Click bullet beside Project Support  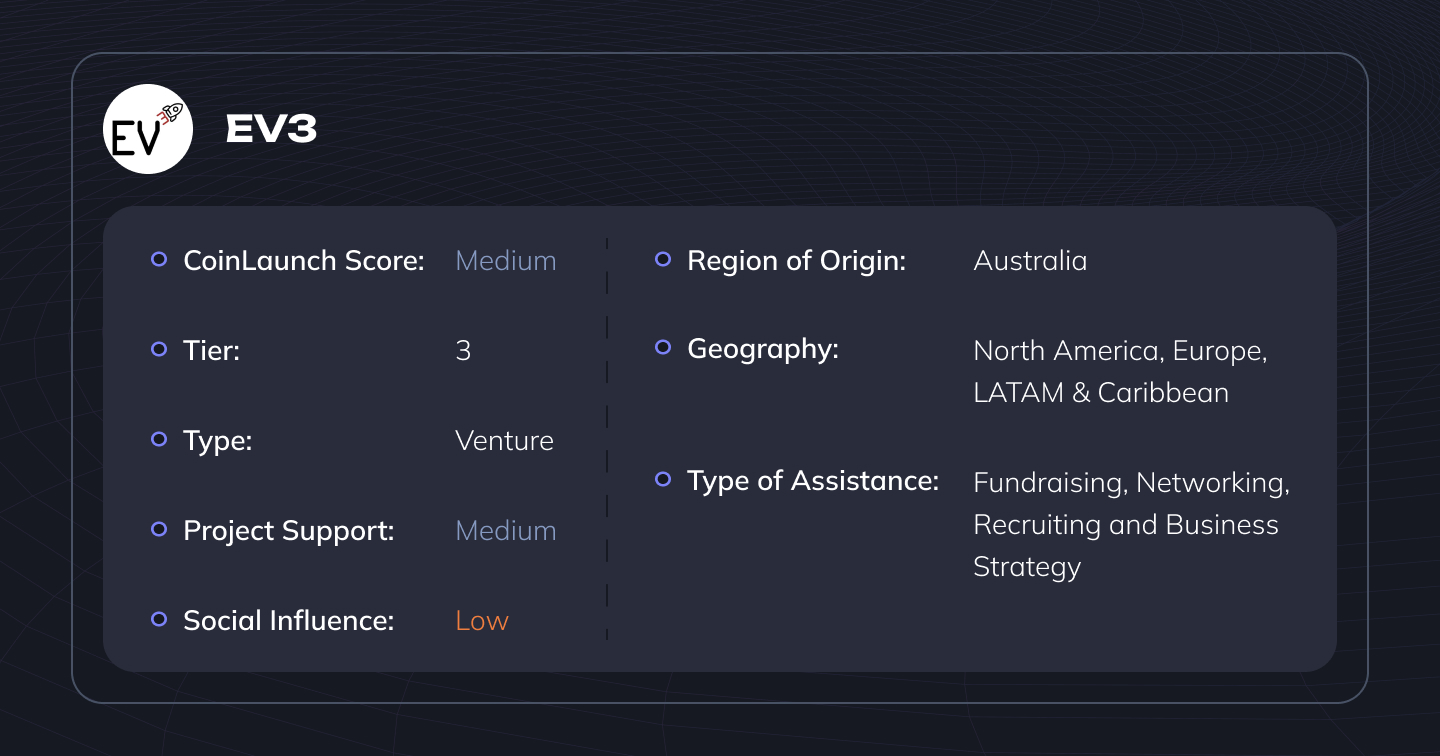click(158, 529)
